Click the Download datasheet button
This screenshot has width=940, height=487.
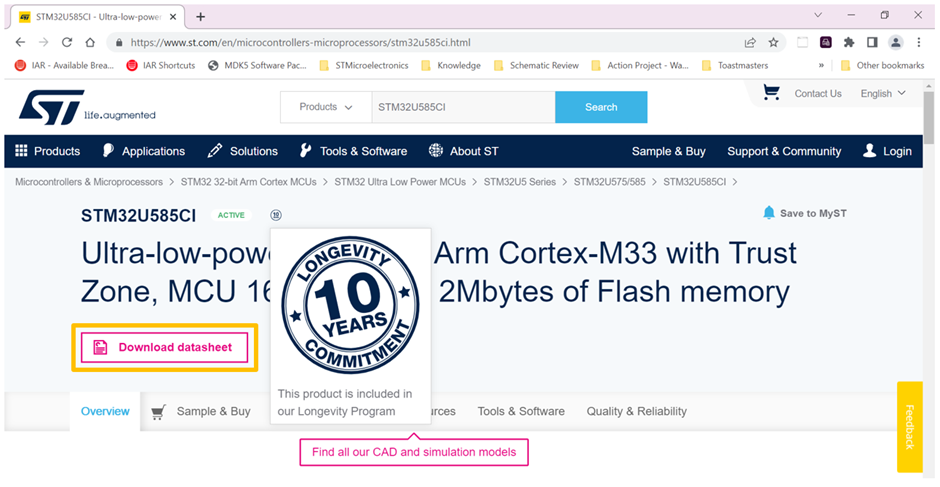point(164,347)
